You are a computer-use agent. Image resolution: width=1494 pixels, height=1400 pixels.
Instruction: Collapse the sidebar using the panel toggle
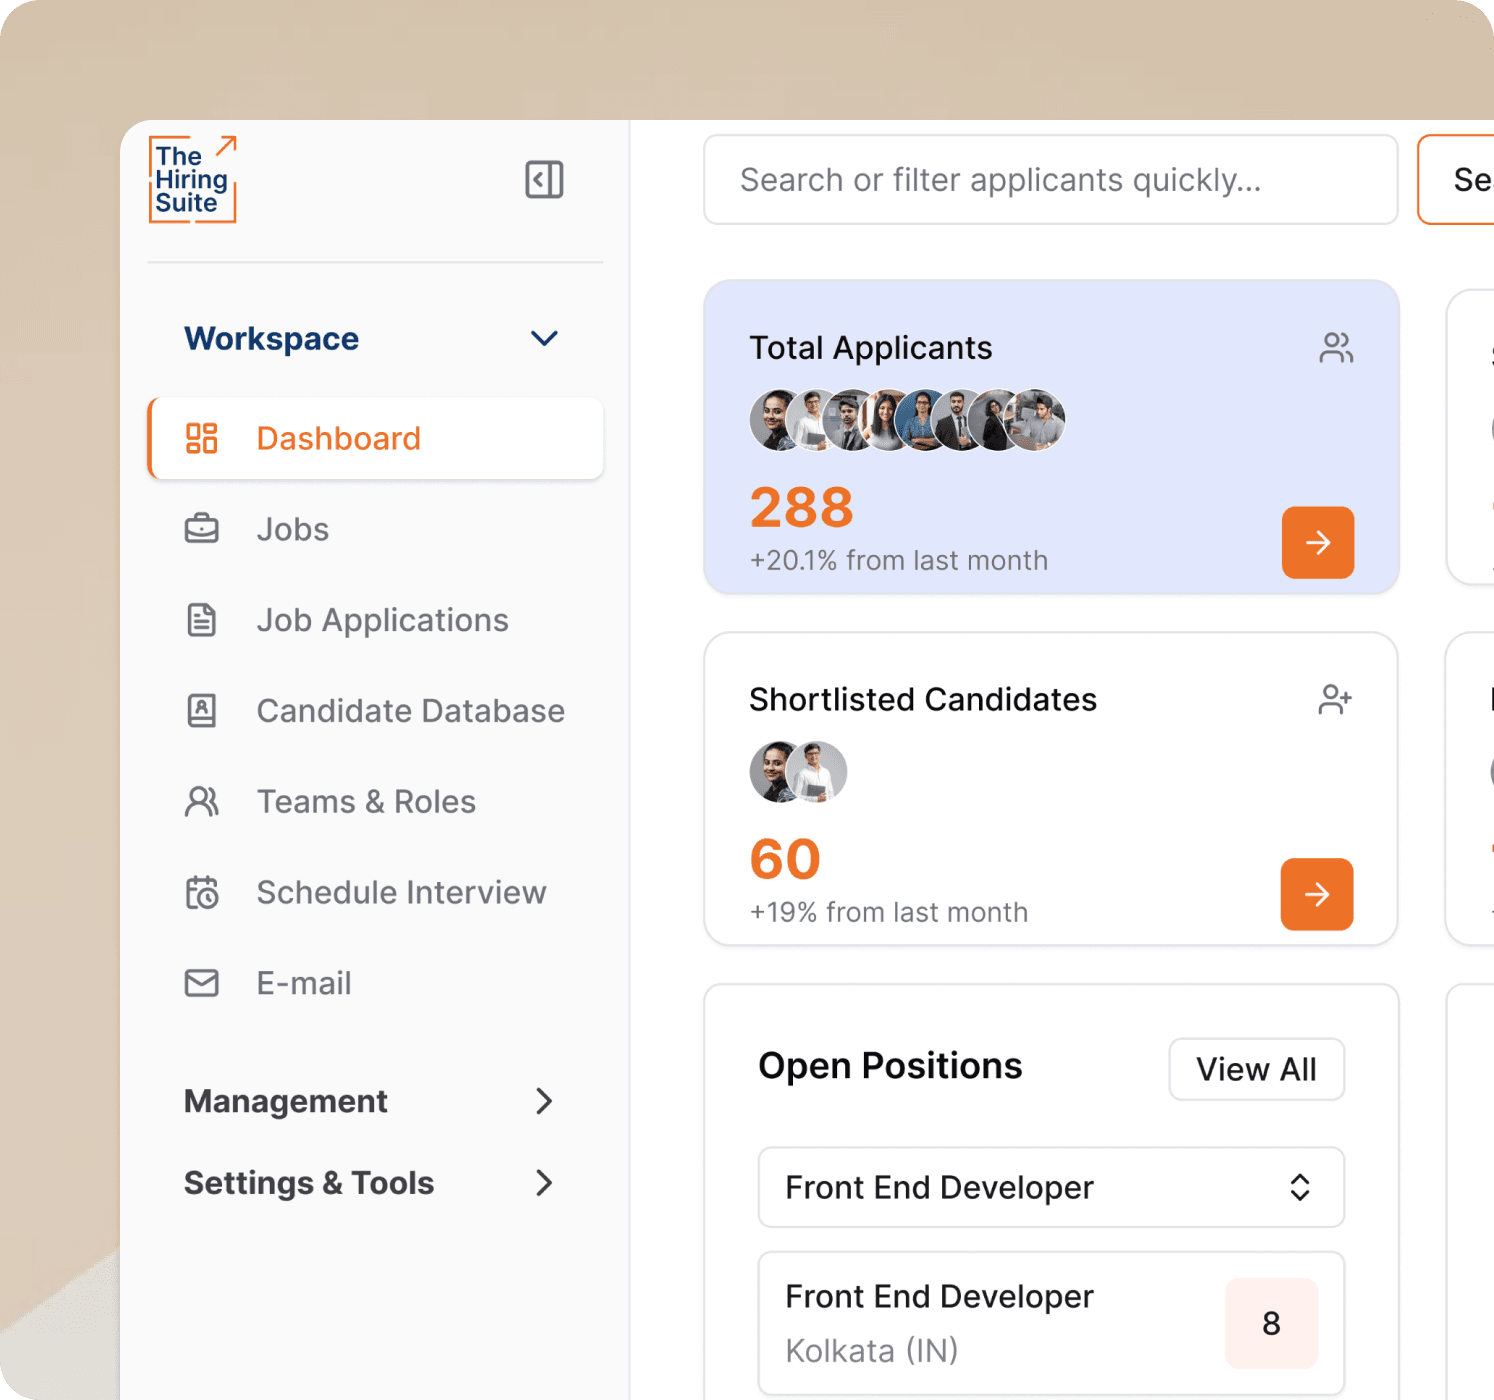click(544, 180)
